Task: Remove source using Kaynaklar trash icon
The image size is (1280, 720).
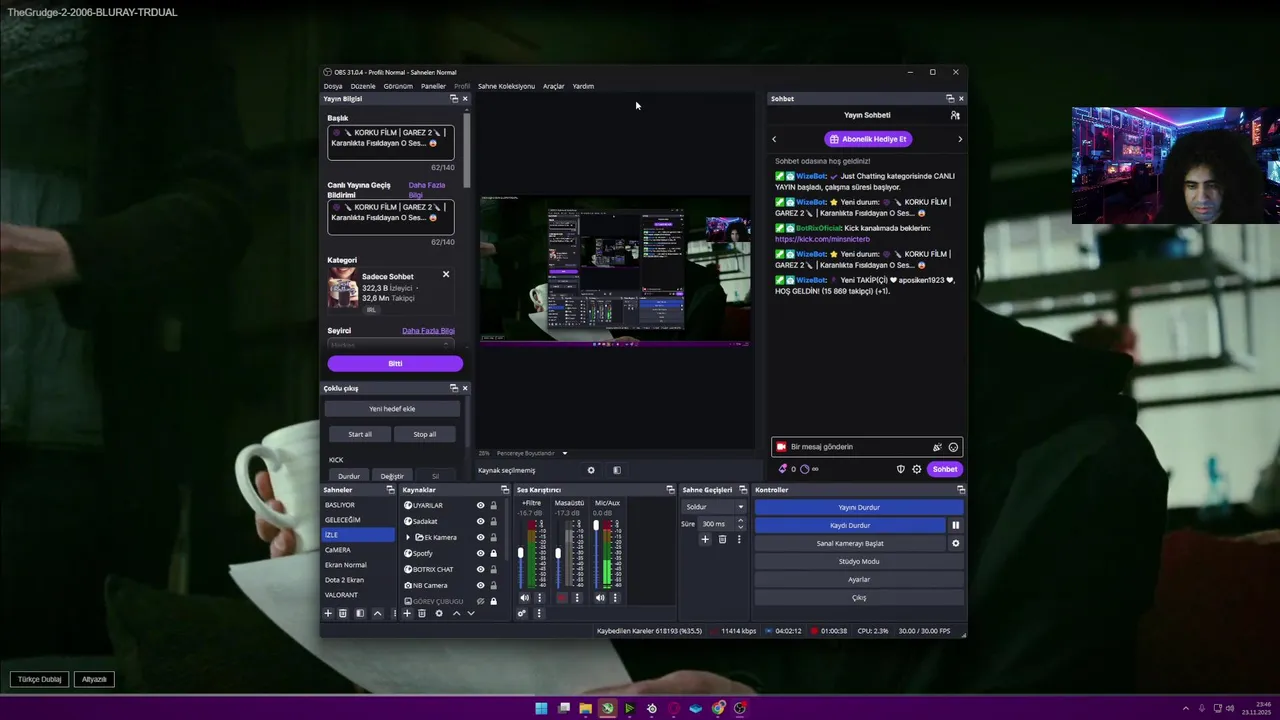Action: (422, 613)
